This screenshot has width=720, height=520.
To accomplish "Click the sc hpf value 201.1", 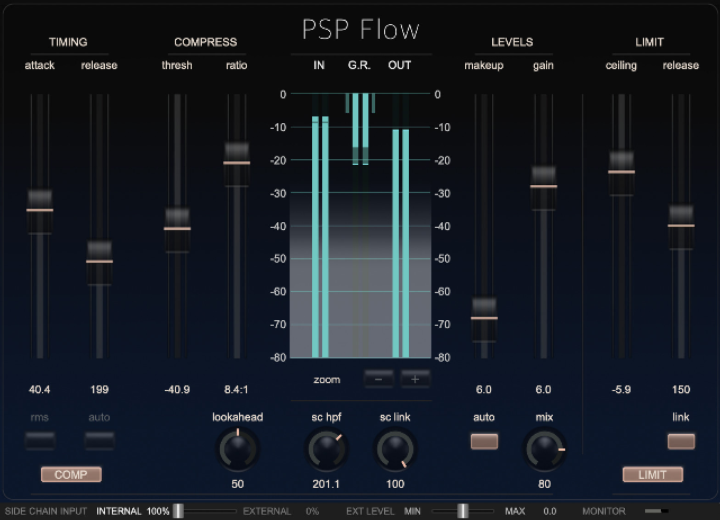I will click(326, 484).
